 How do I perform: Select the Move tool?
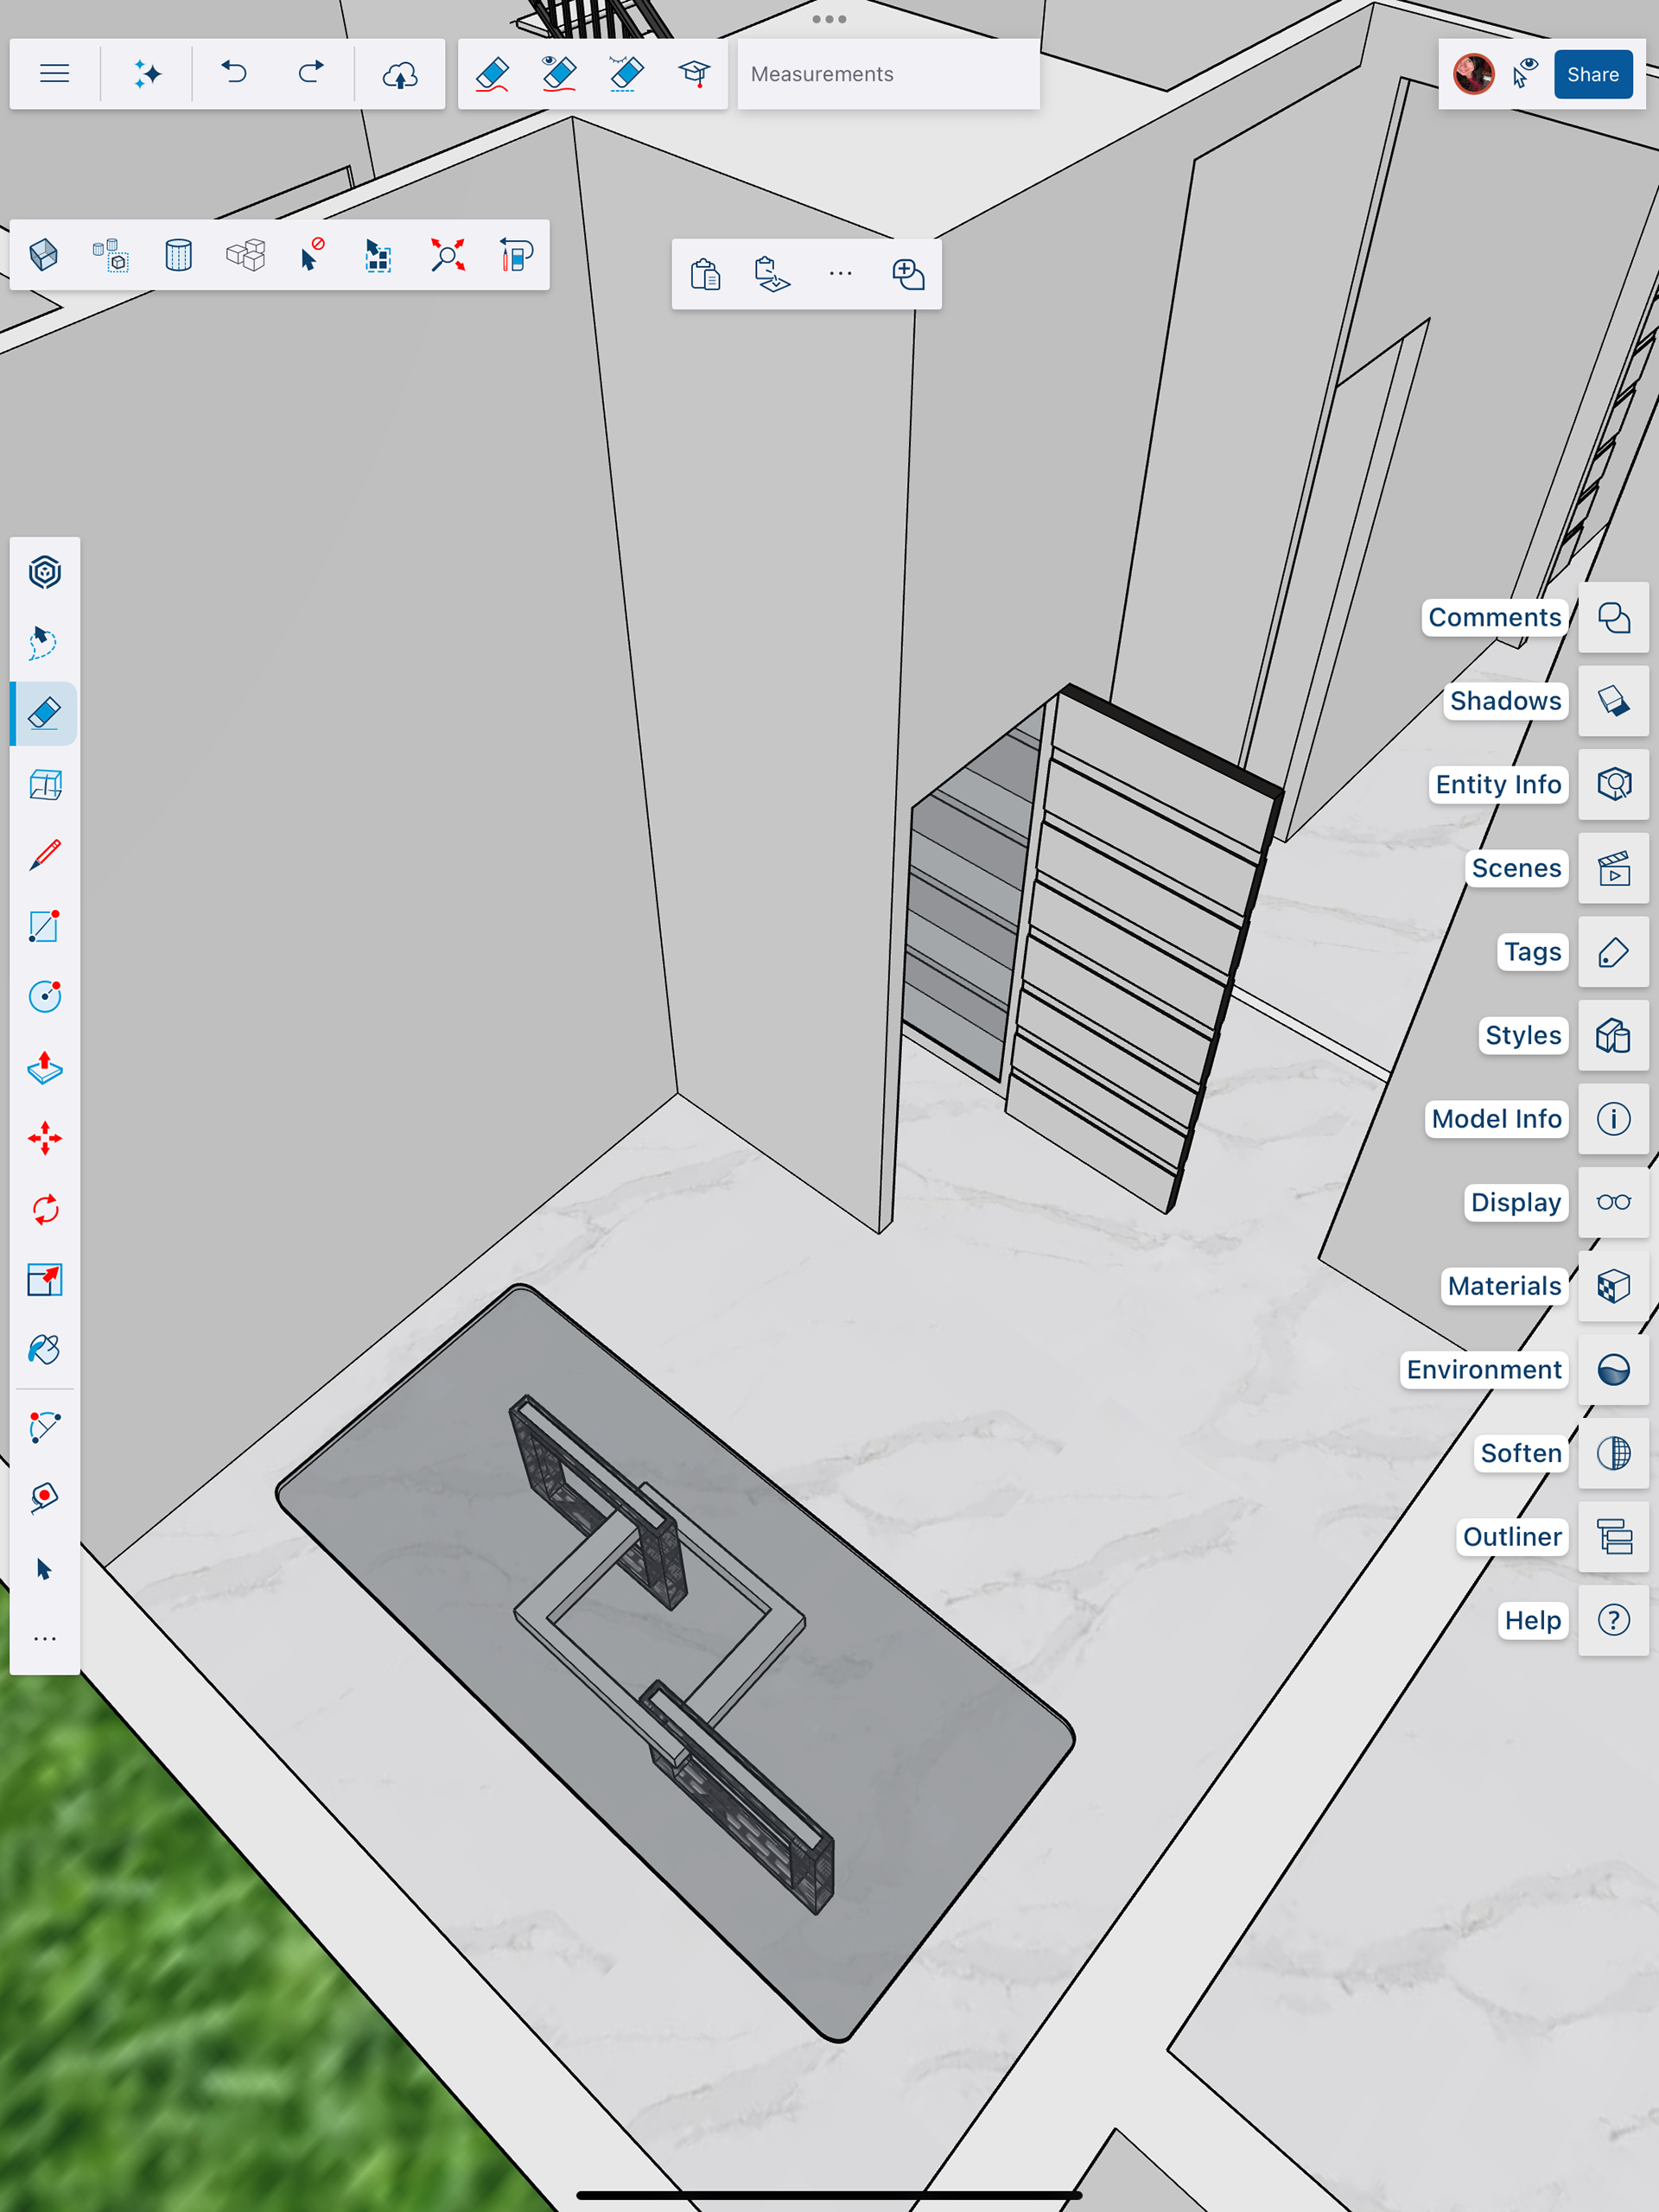point(45,1138)
